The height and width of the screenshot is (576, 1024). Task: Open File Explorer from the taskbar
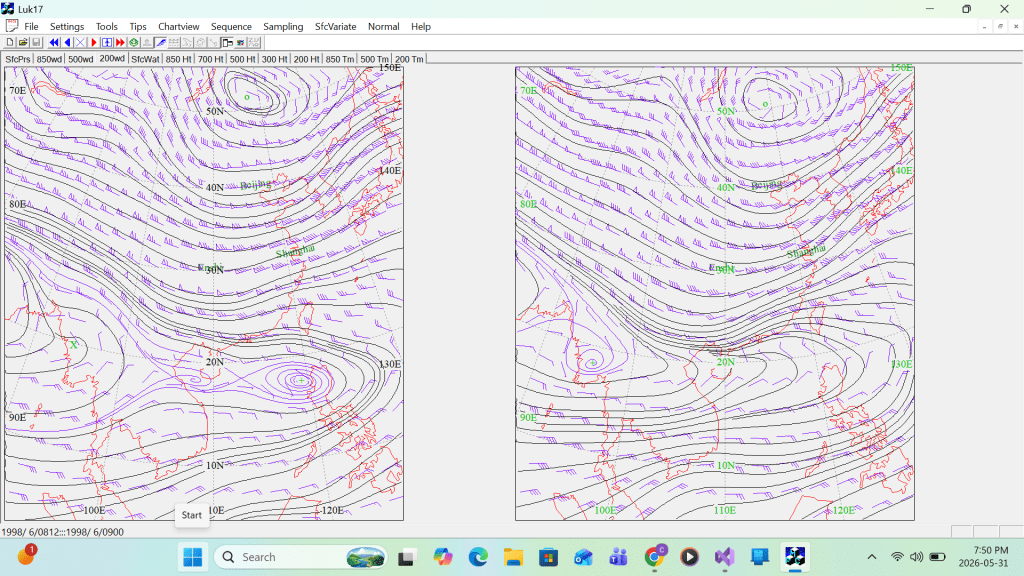[513, 557]
